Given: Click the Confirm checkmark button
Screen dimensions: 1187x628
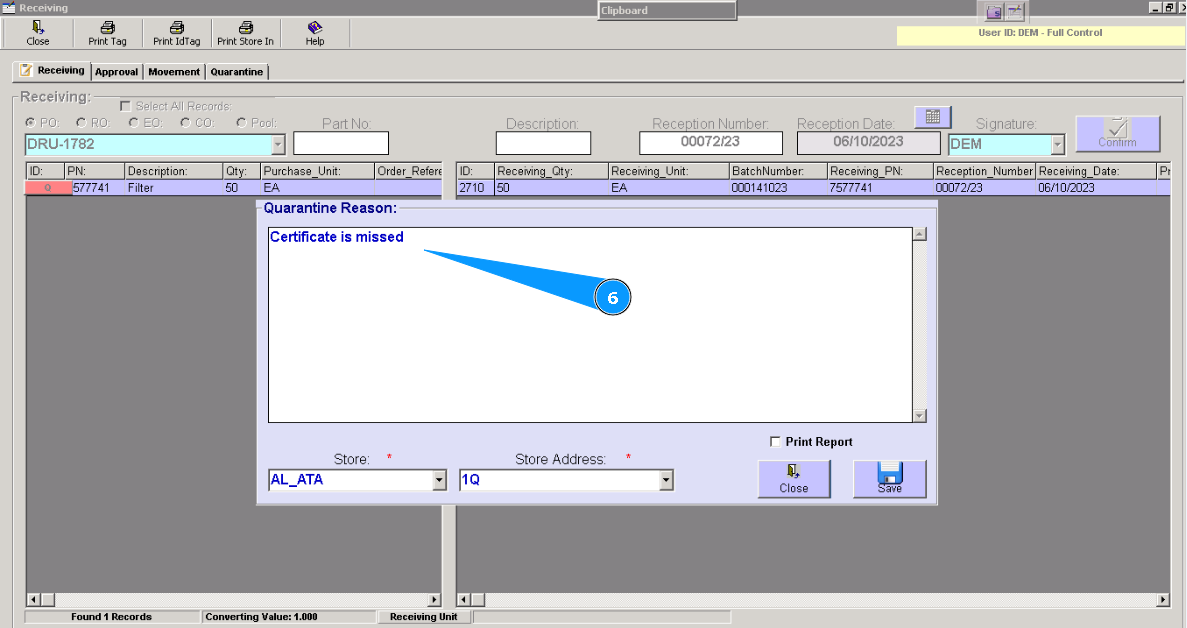Looking at the screenshot, I should 1117,133.
